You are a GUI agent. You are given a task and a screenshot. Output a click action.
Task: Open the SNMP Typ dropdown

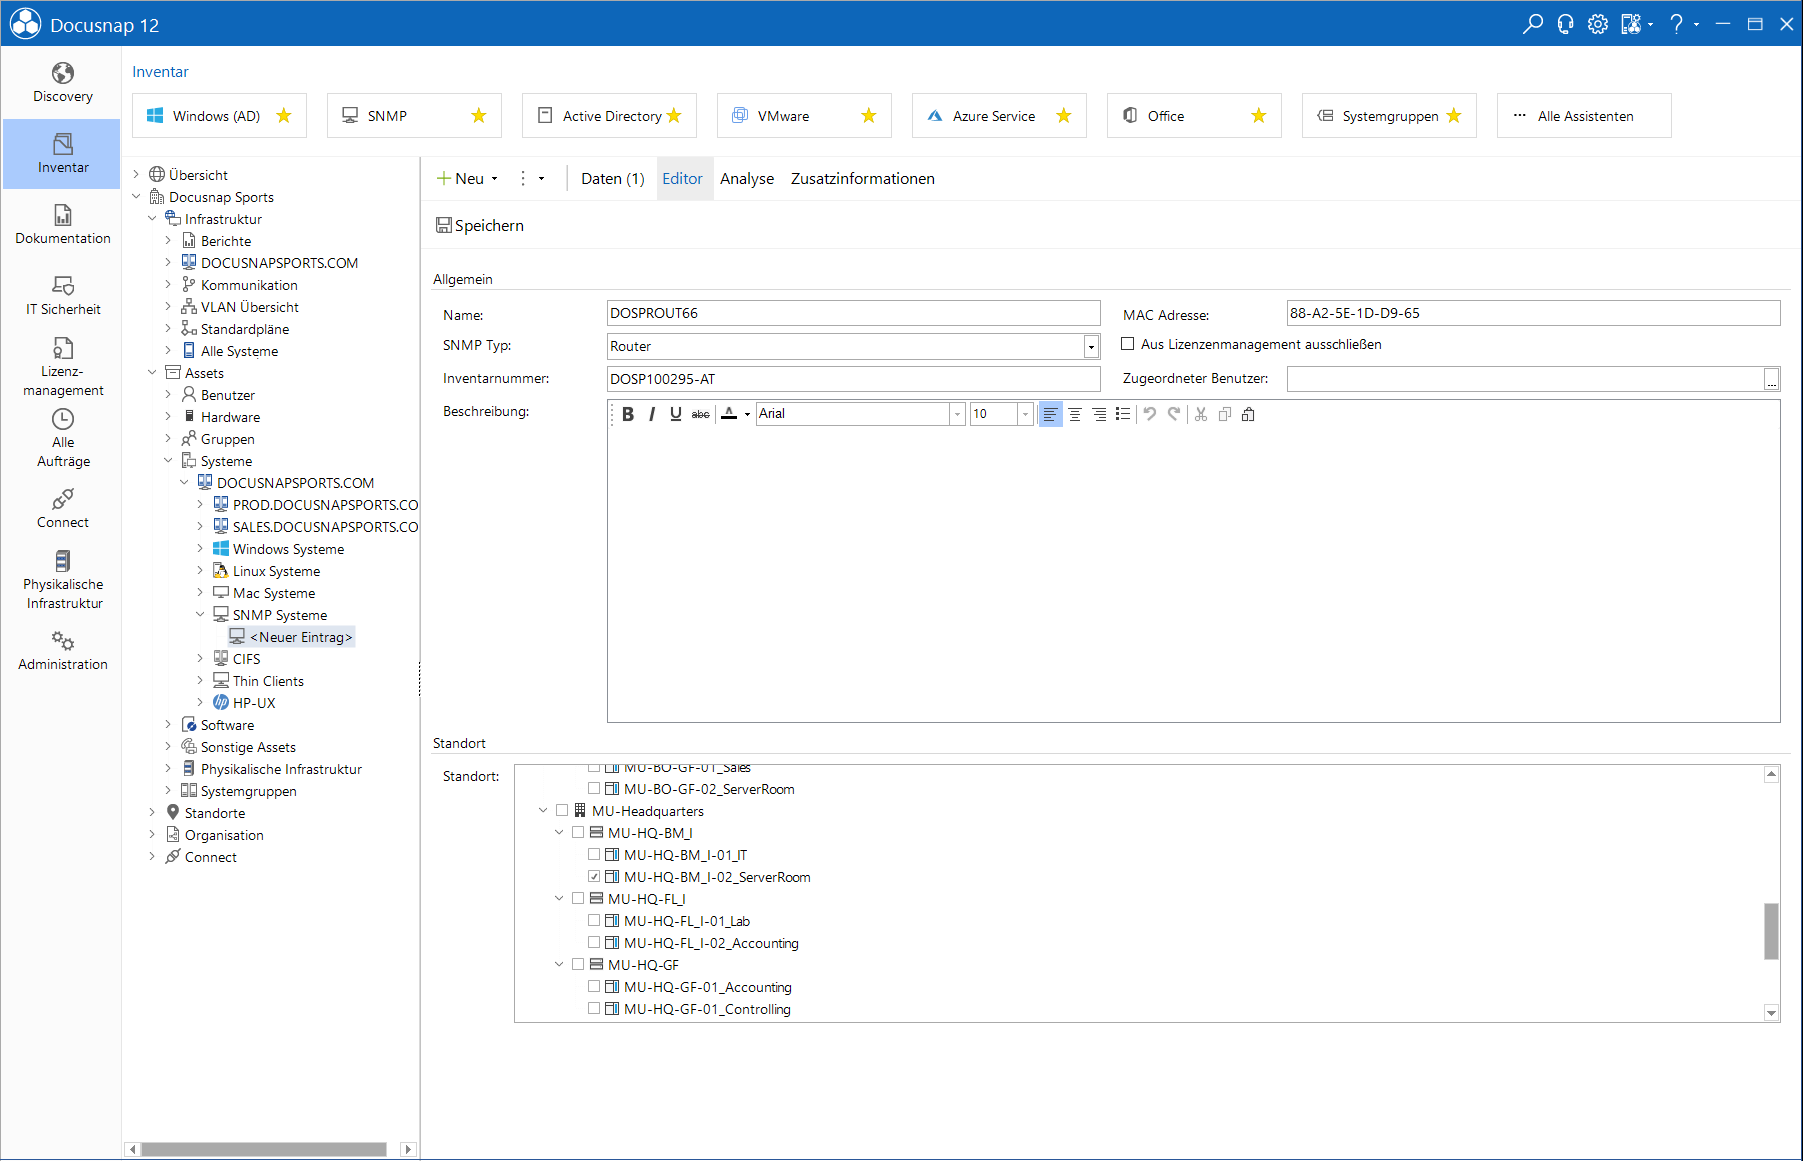point(1091,346)
